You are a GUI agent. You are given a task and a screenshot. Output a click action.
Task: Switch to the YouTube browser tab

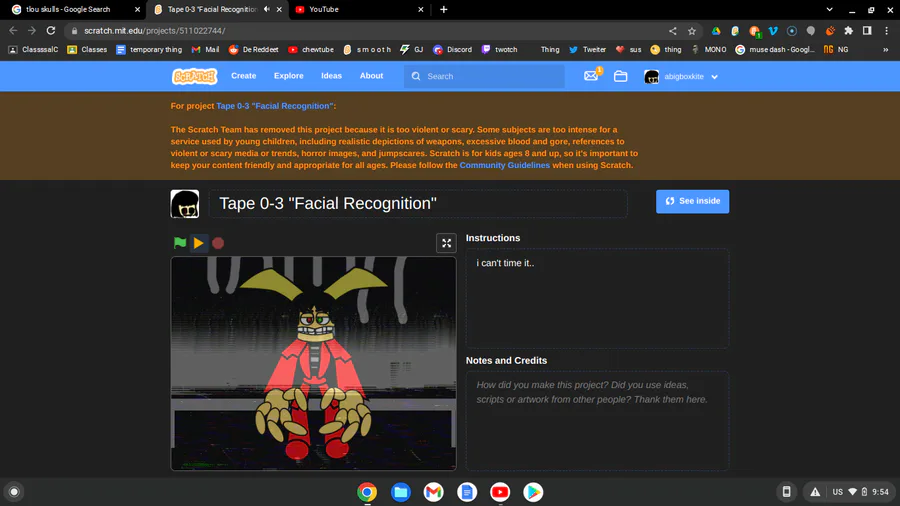click(x=357, y=9)
